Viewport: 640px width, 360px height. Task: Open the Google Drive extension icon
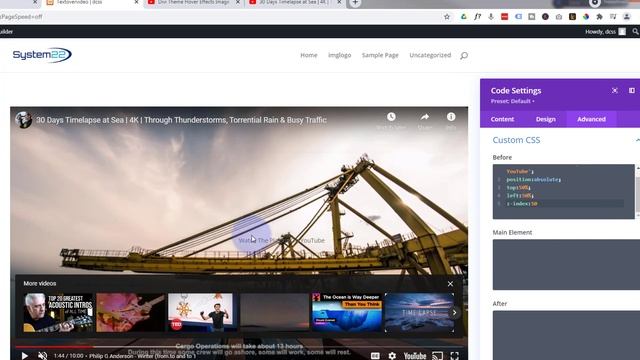[x=464, y=17]
